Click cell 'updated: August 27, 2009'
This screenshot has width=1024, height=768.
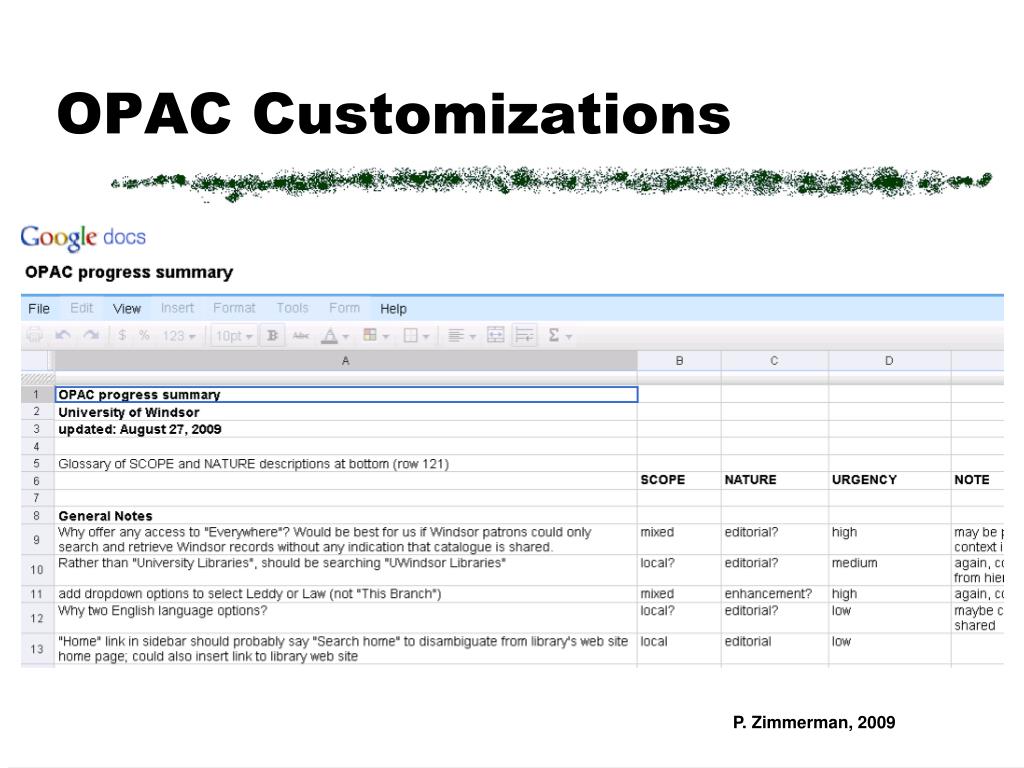[346, 429]
